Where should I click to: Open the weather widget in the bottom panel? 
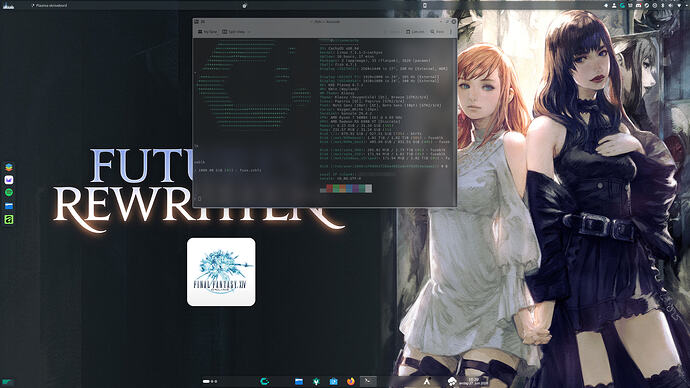(452, 381)
